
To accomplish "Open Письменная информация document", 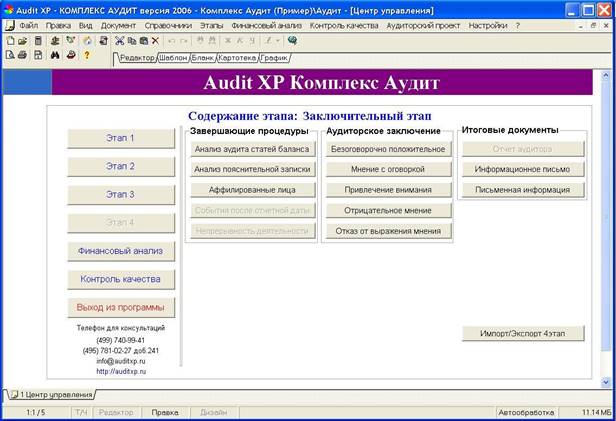I will (523, 190).
